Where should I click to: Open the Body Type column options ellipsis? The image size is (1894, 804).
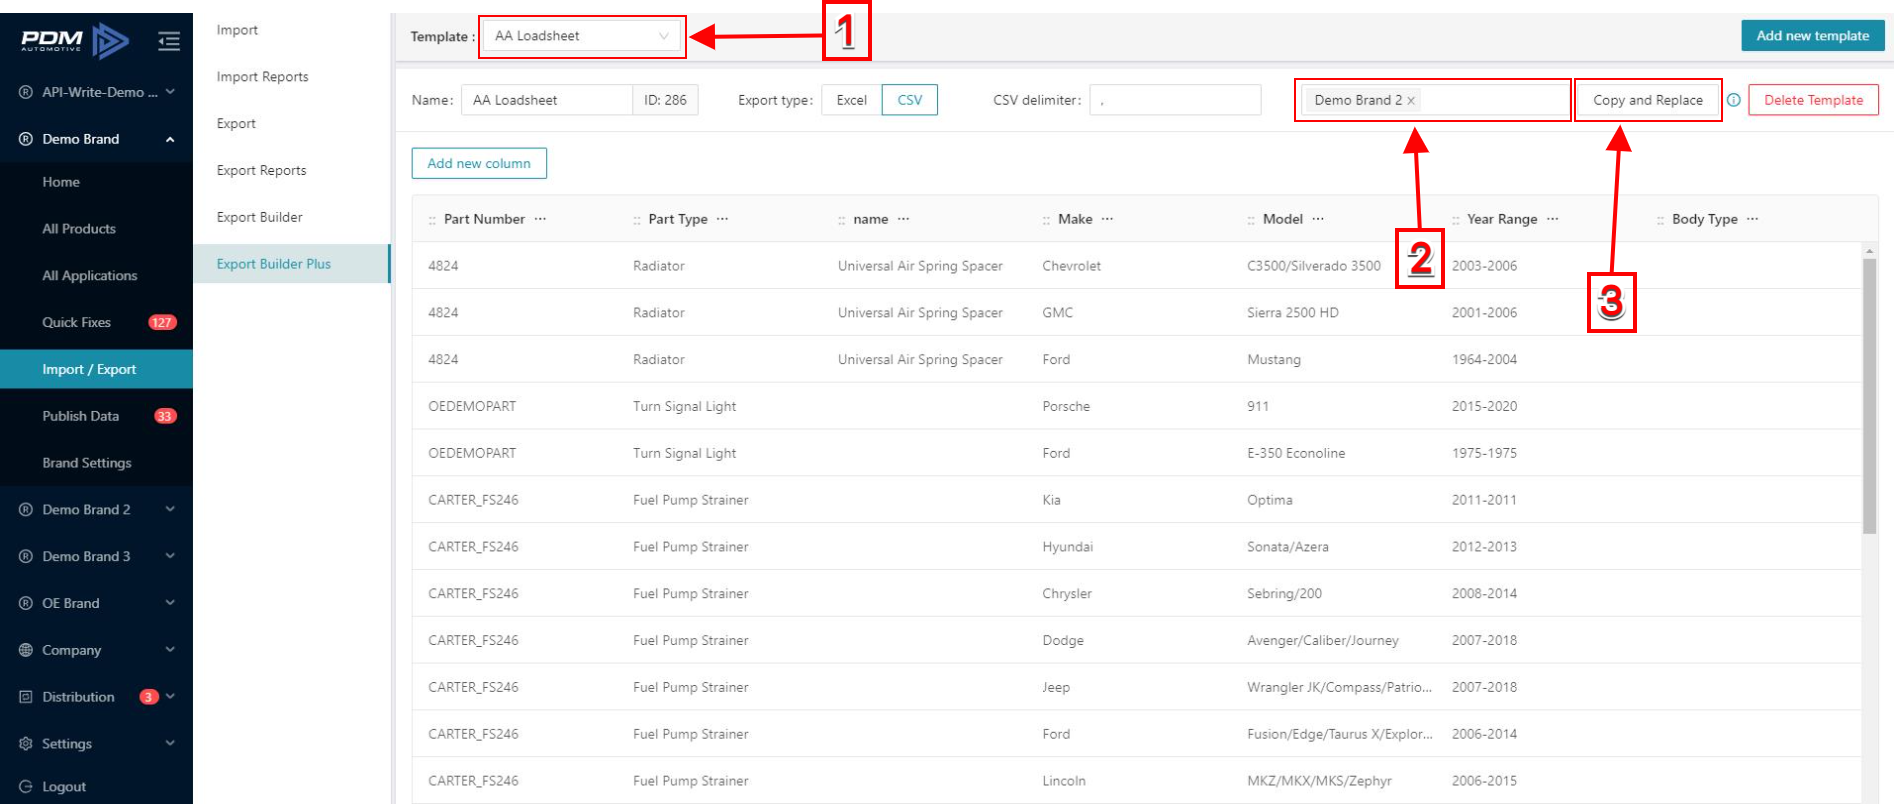(x=1752, y=219)
